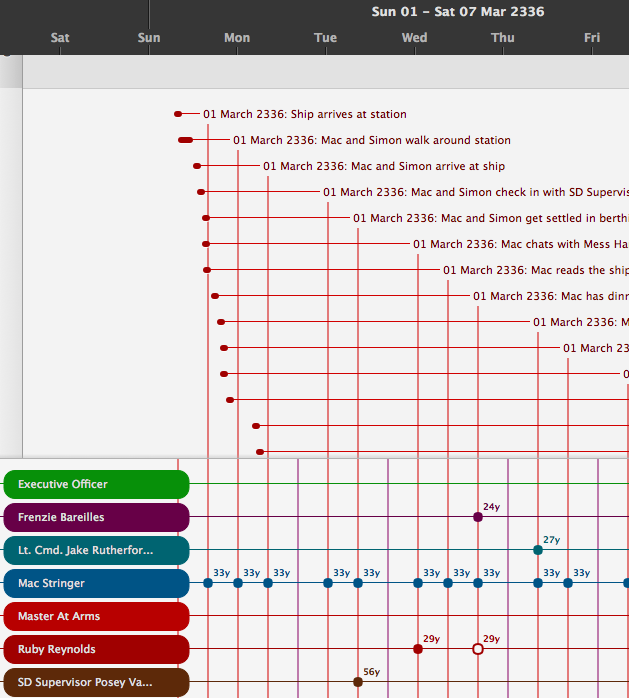Select the Ruby Reynolds entity label
The width and height of the screenshot is (629, 698).
pos(96,649)
